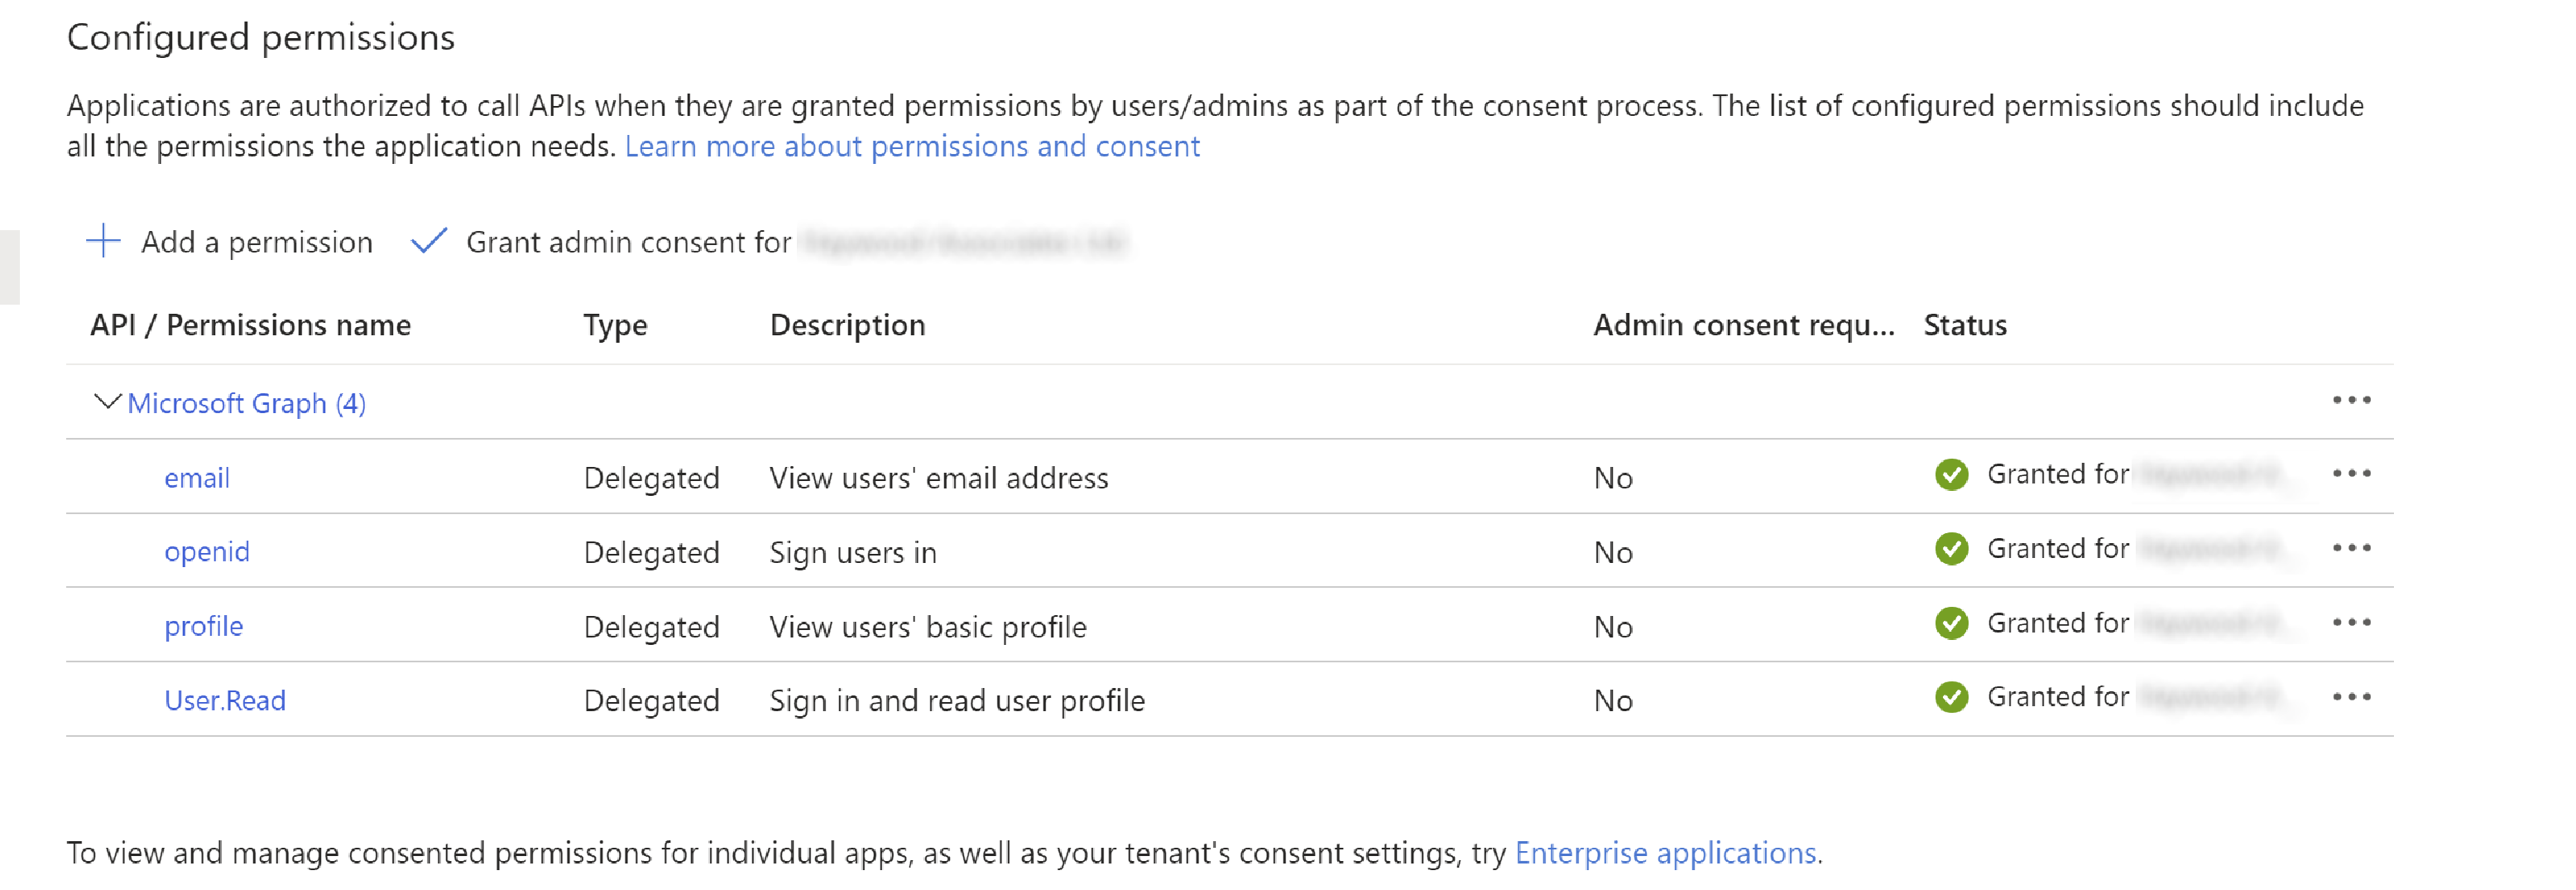The width and height of the screenshot is (2576, 890).
Task: Open the User.Read permission link
Action: (224, 701)
